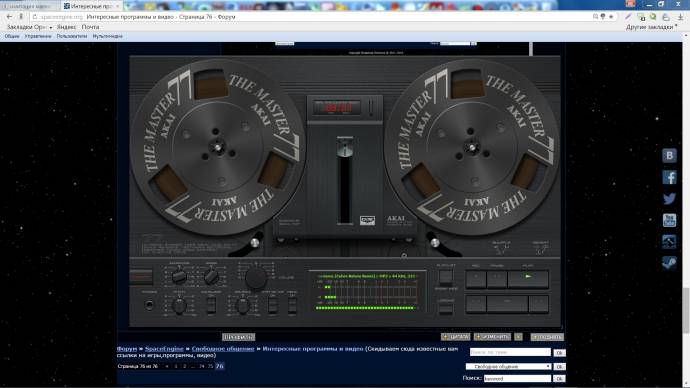Screen dimensions: 690x388
Task: Click the red digital tape counter display
Action: pos(338,108)
